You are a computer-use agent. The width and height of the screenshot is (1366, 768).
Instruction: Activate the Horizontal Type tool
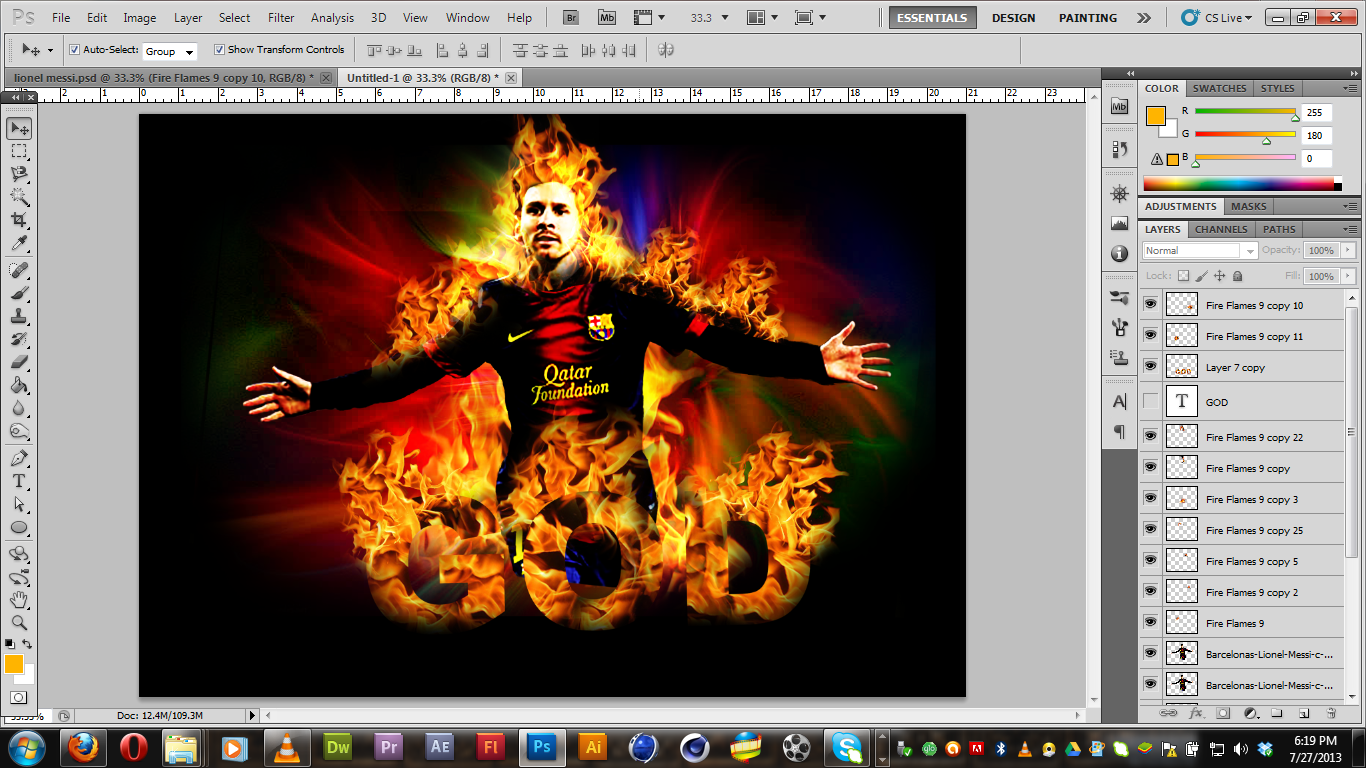tap(20, 480)
